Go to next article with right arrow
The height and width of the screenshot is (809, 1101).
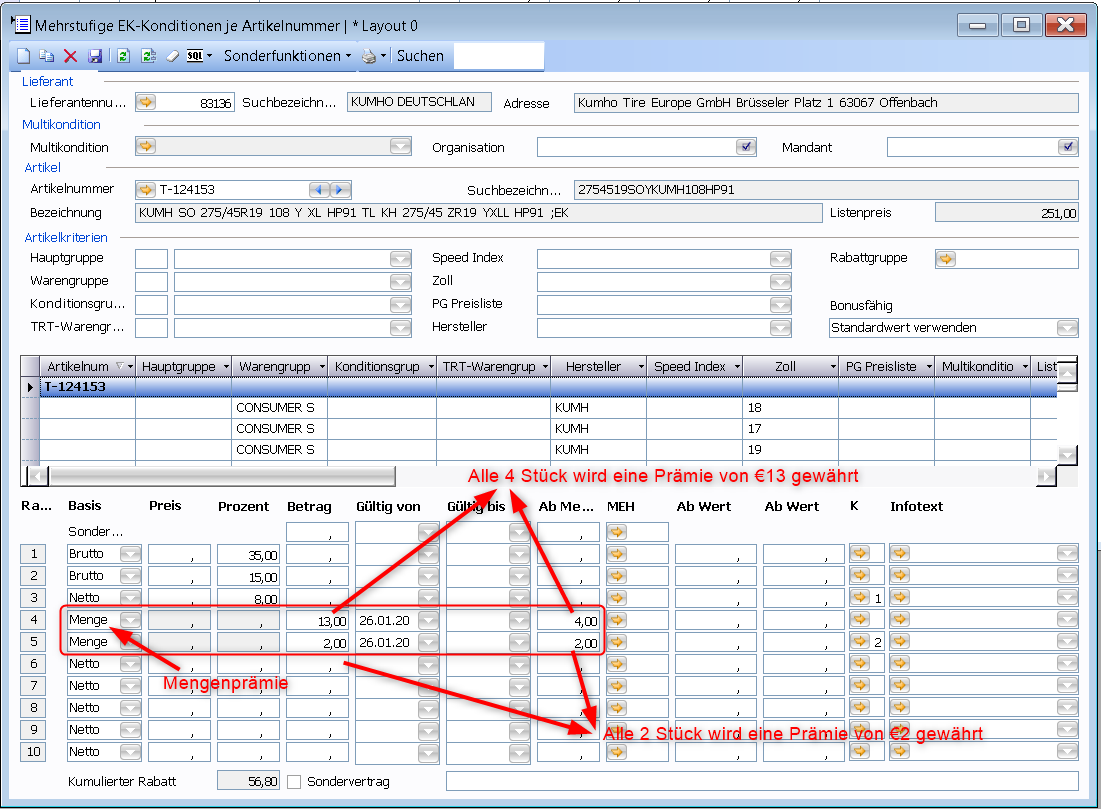tap(342, 189)
